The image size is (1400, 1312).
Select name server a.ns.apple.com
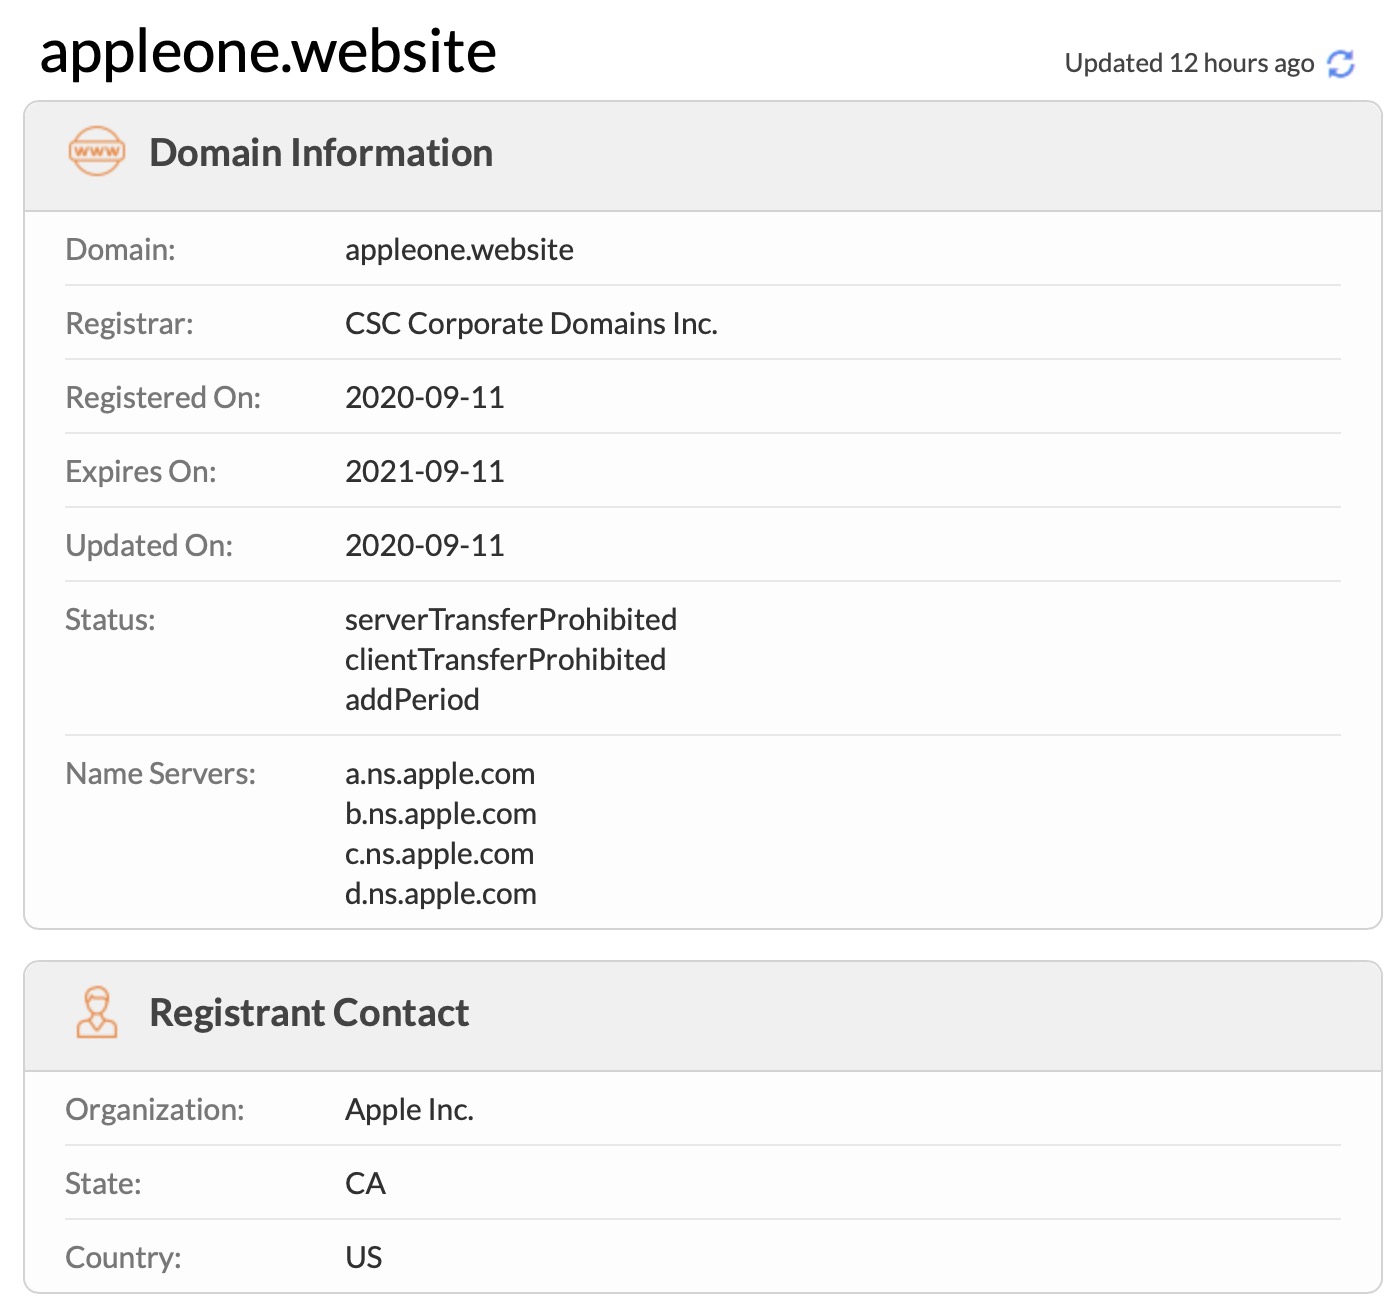(x=440, y=773)
